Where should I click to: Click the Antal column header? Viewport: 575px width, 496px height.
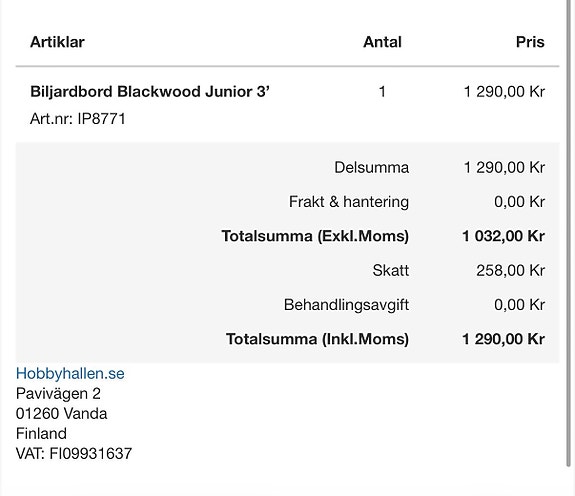(x=382, y=42)
